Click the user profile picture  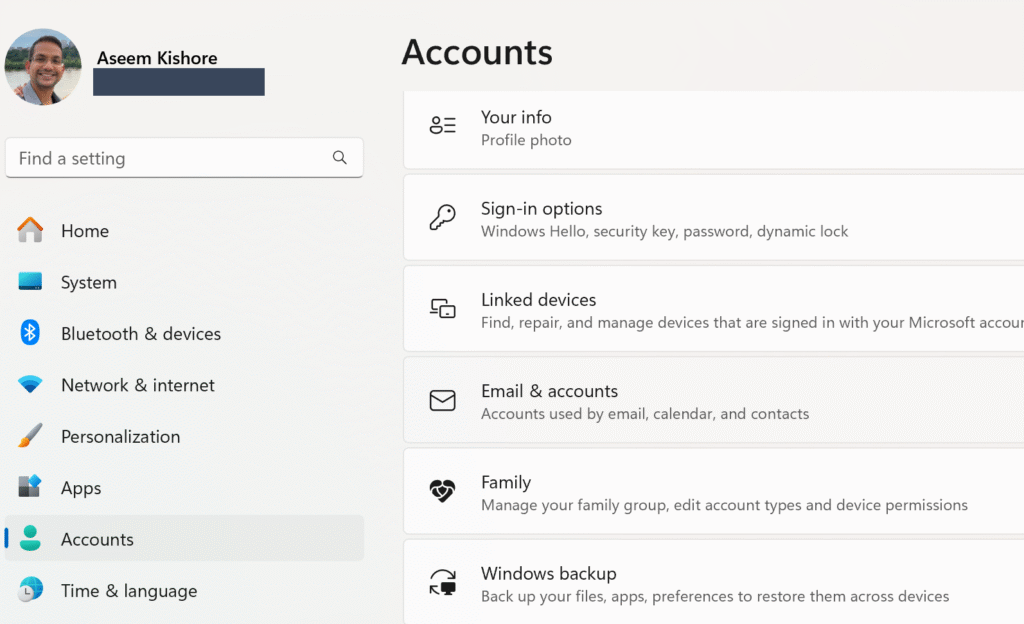coord(43,67)
